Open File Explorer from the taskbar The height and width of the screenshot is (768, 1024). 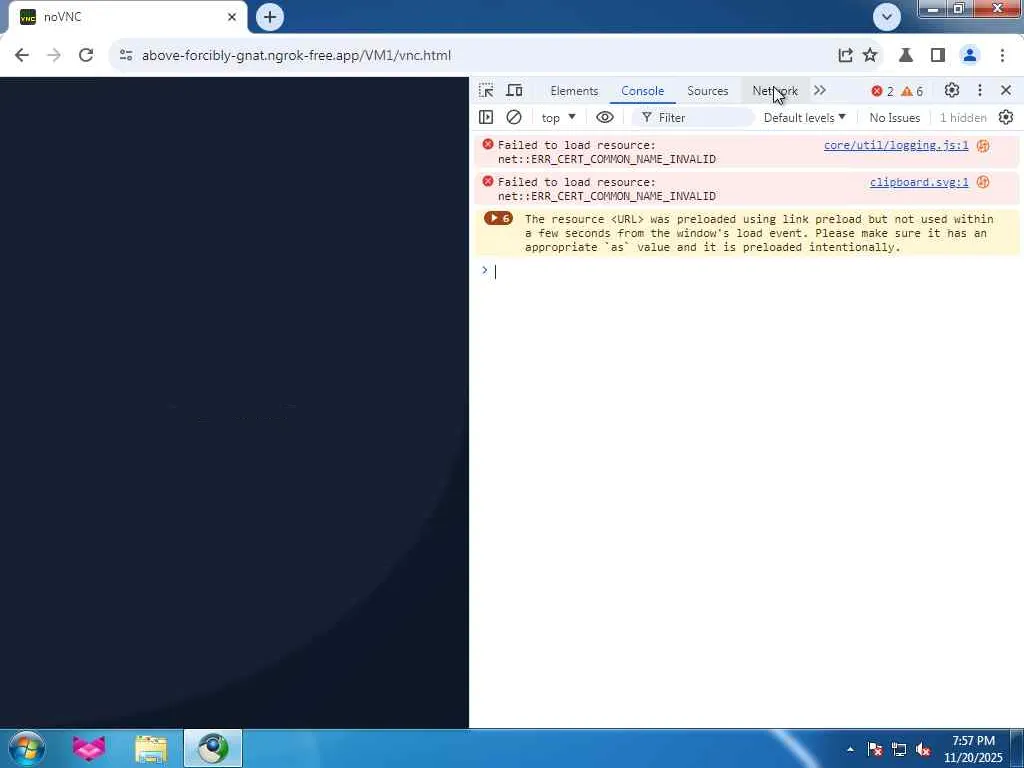(151, 748)
